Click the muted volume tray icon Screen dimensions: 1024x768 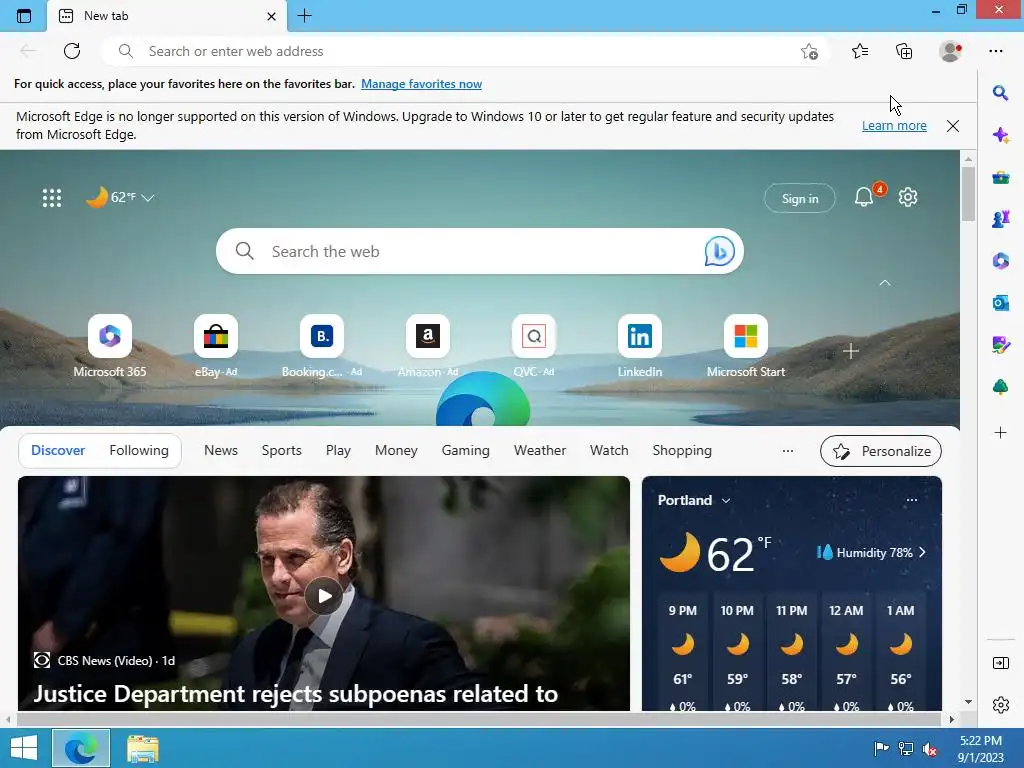929,749
